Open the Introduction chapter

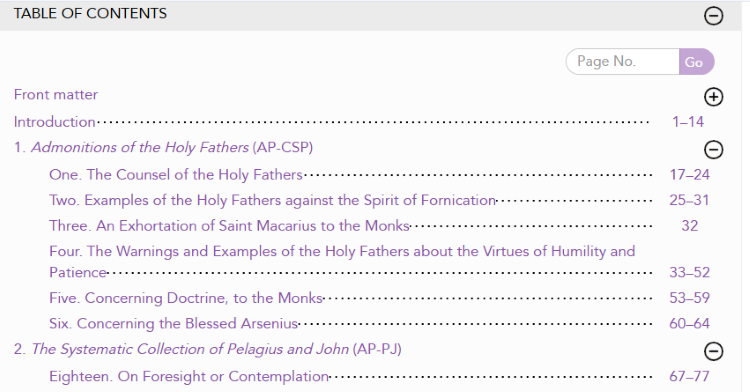[55, 122]
